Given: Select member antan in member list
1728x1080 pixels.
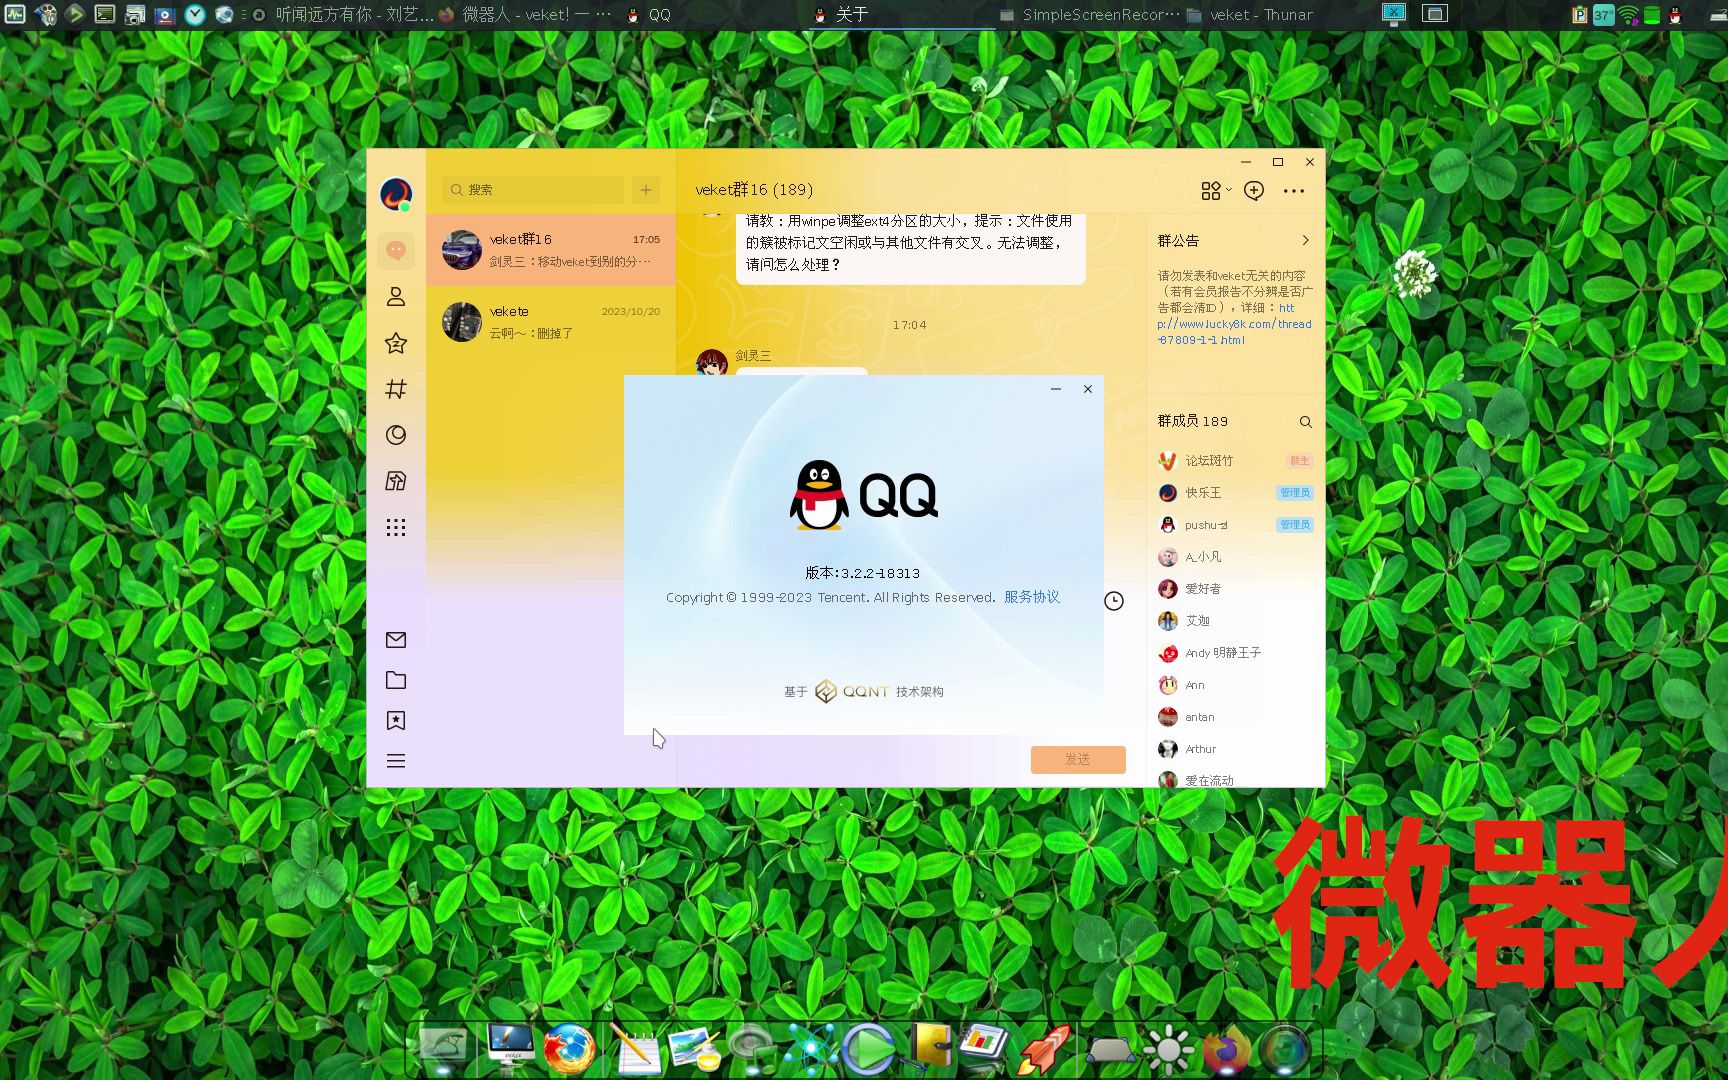Looking at the screenshot, I should point(1235,717).
